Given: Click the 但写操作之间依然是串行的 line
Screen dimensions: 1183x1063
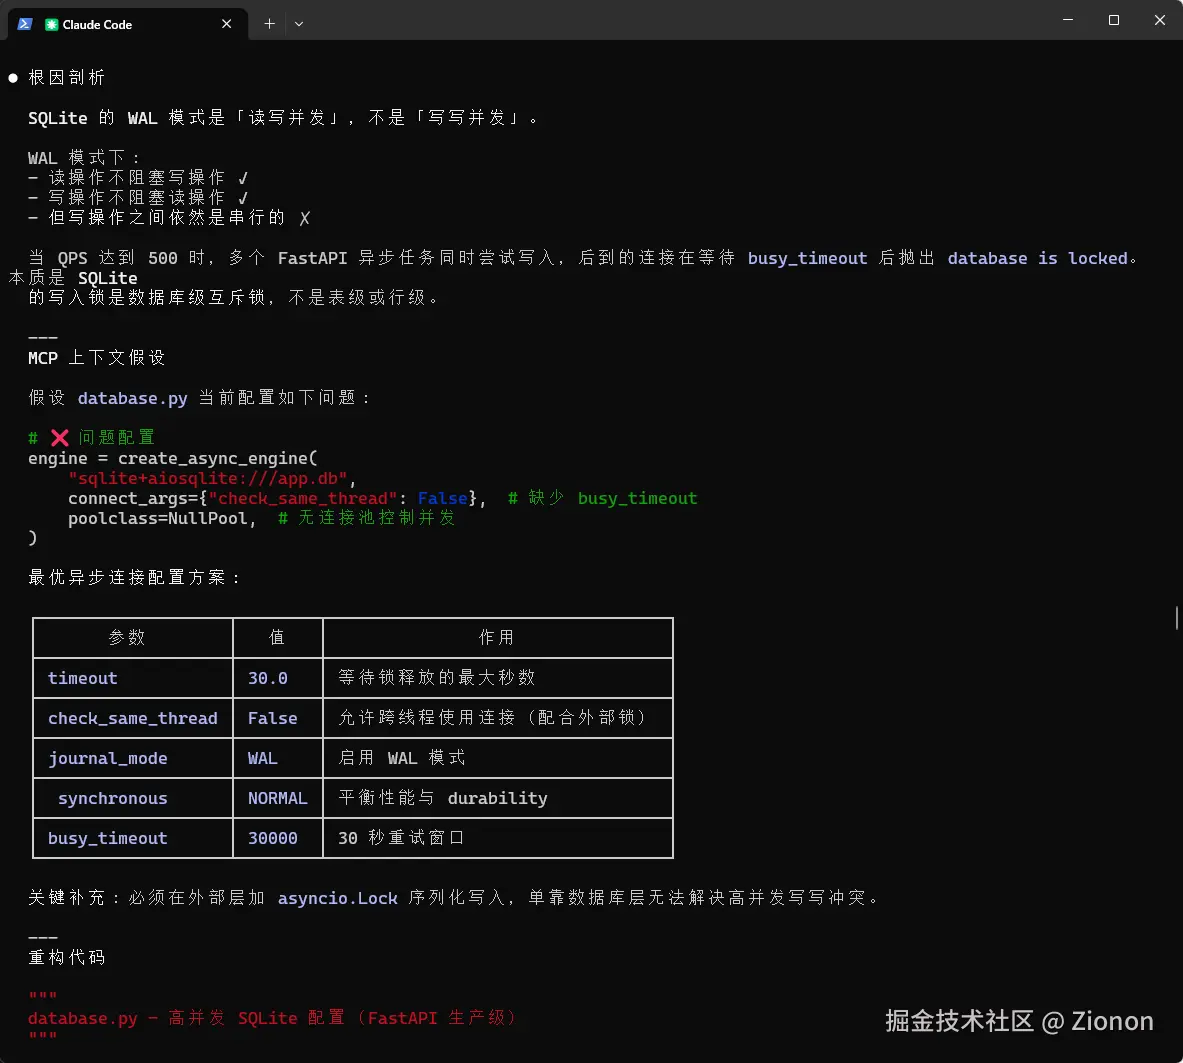Looking at the screenshot, I should click(169, 218).
